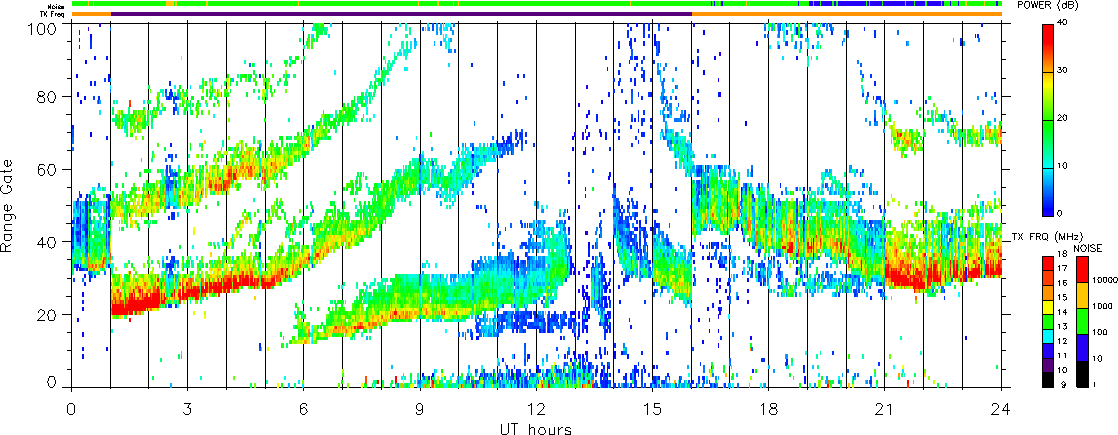Click the "14" label on TX FRQ scale
Screen dimensions: 1118x435
point(1062,312)
